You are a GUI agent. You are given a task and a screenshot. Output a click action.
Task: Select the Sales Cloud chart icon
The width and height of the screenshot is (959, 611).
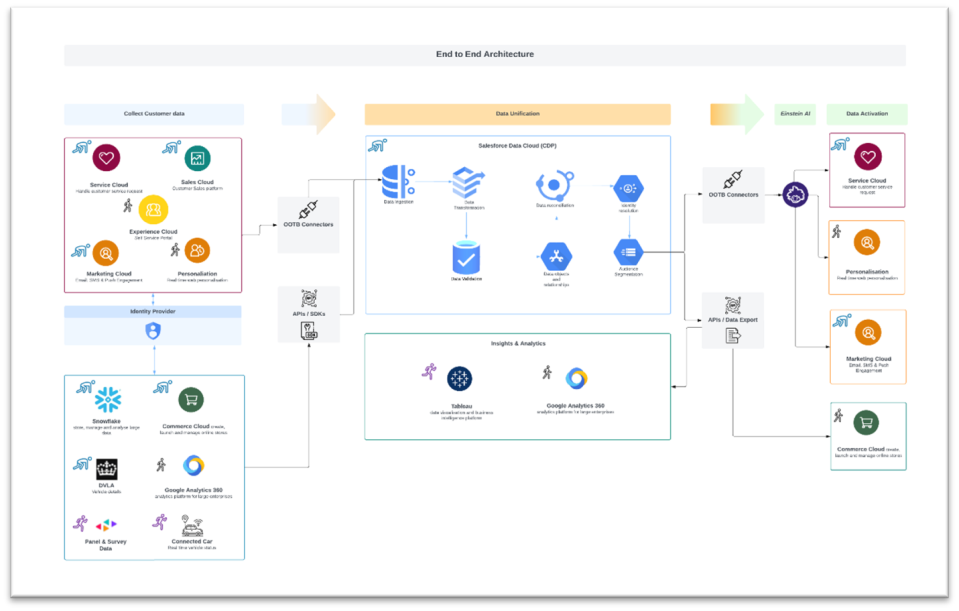click(198, 158)
